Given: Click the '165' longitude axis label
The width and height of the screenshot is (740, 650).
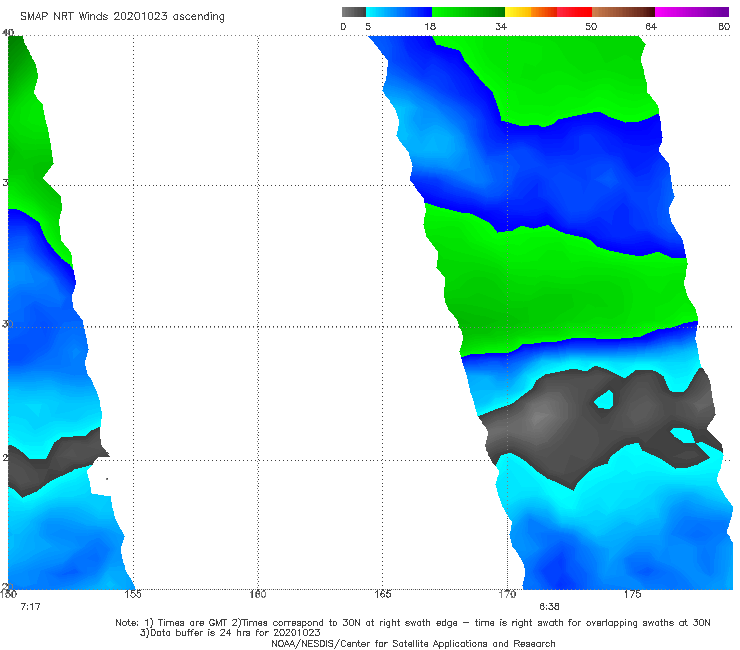Looking at the screenshot, I should (x=382, y=594).
